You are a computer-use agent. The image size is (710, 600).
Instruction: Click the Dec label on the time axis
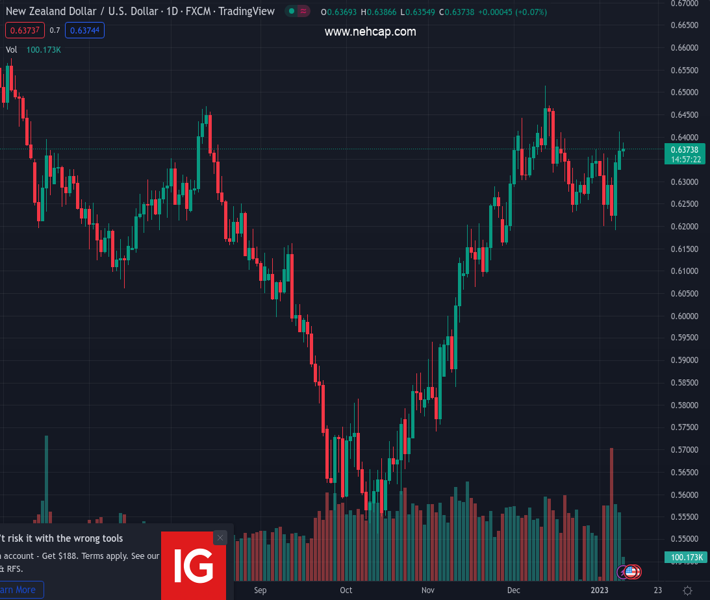pyautogui.click(x=513, y=590)
